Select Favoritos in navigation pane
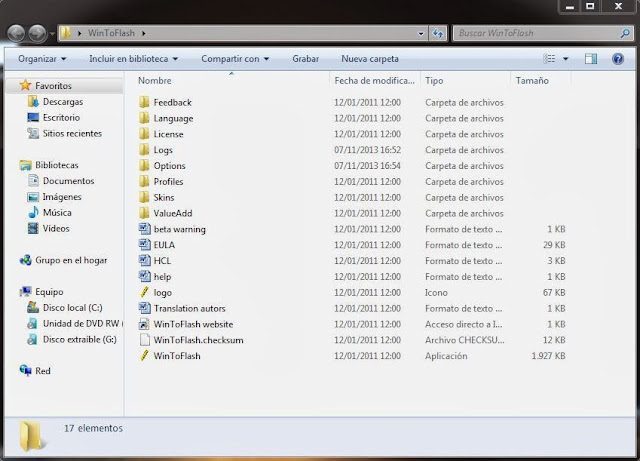The height and width of the screenshot is (461, 640). [53, 86]
